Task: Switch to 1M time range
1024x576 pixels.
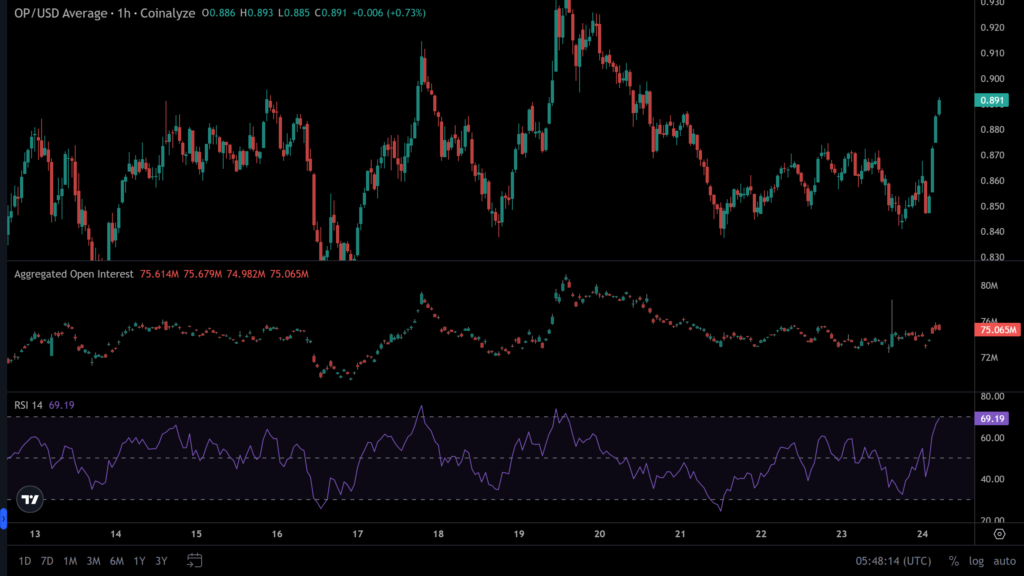Action: pyautogui.click(x=70, y=561)
